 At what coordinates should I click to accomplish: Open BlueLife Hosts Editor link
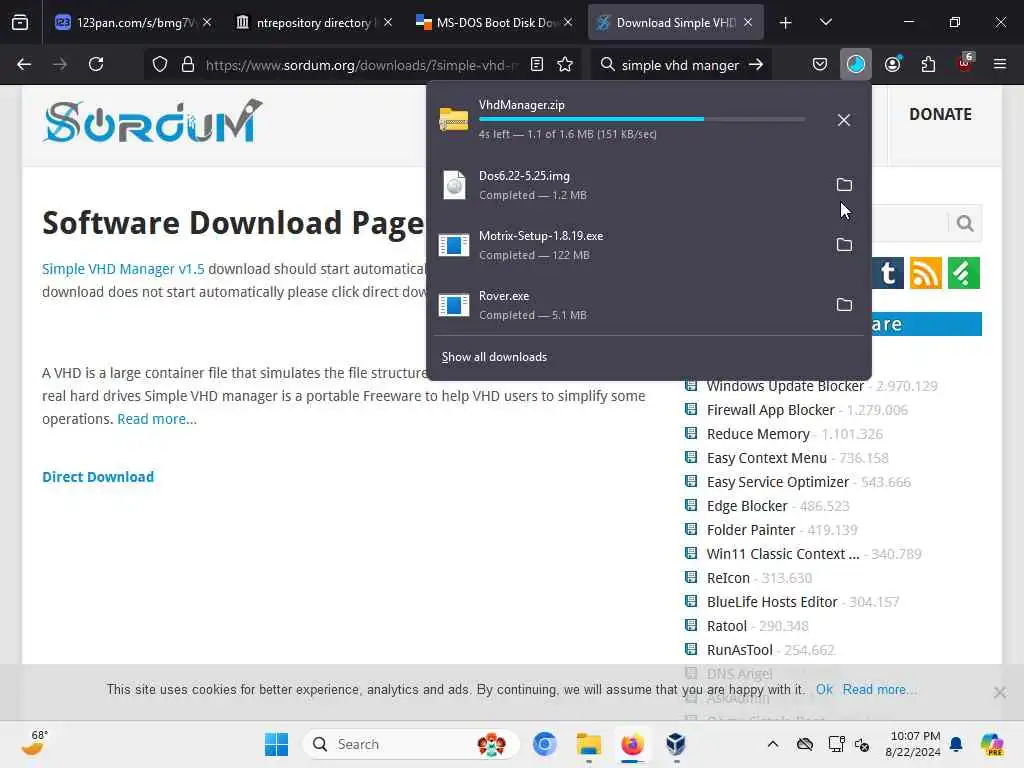[x=772, y=602]
